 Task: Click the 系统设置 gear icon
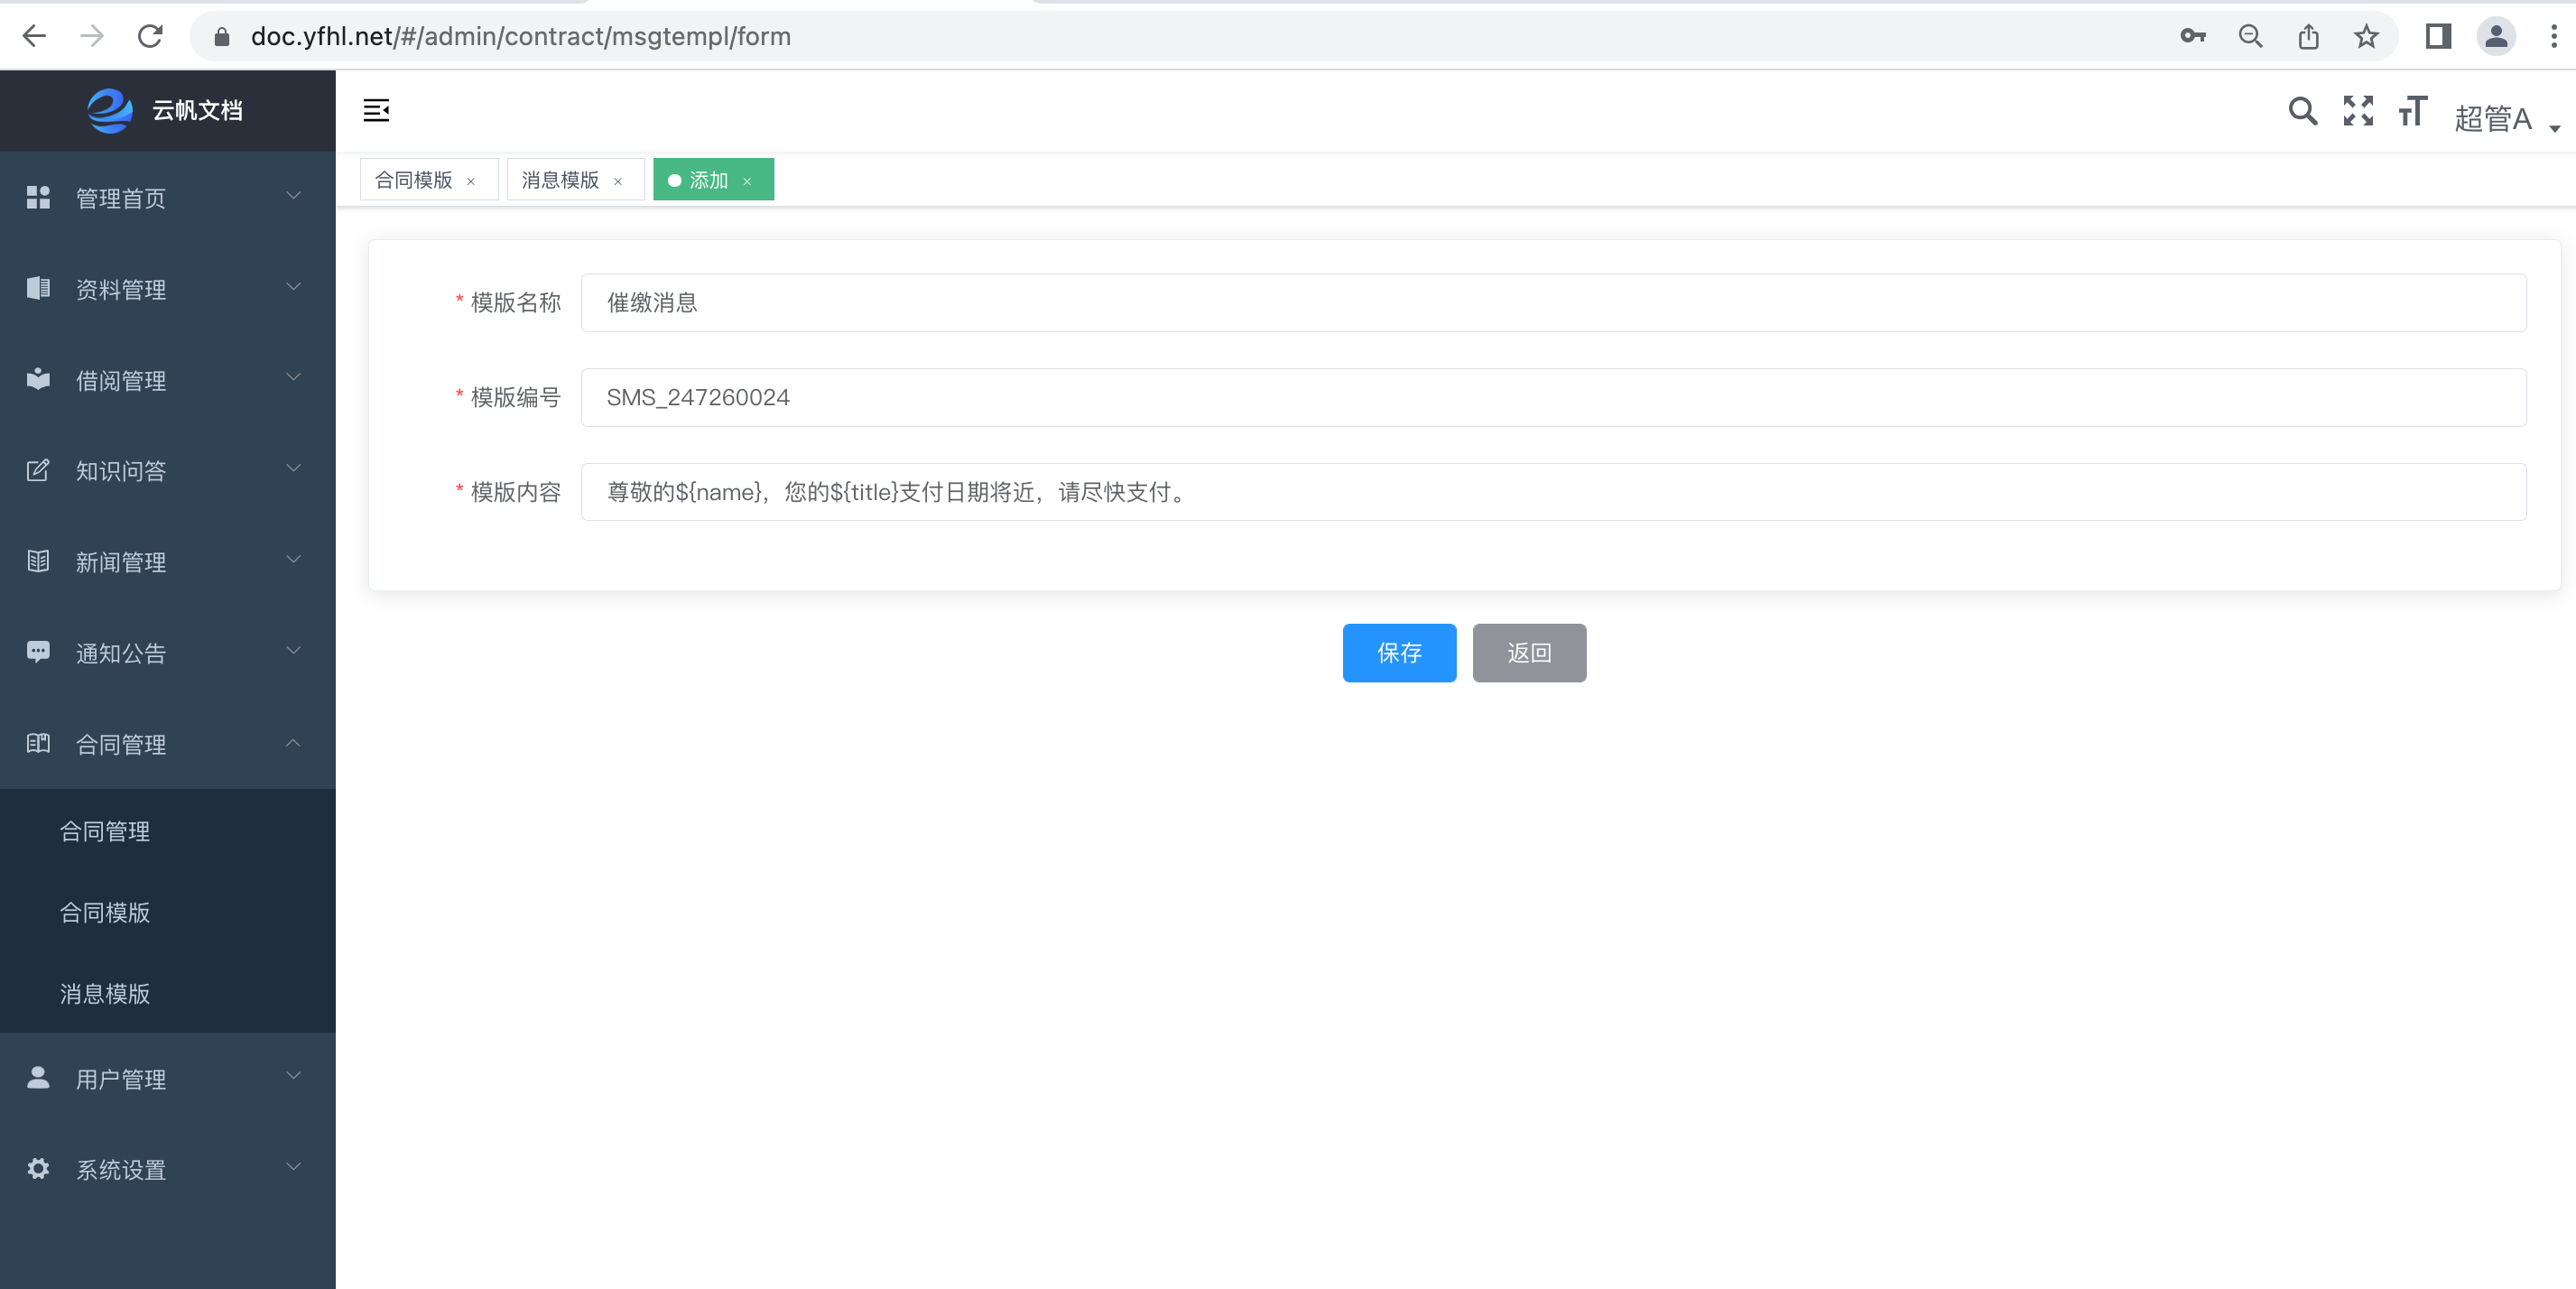[x=38, y=1169]
